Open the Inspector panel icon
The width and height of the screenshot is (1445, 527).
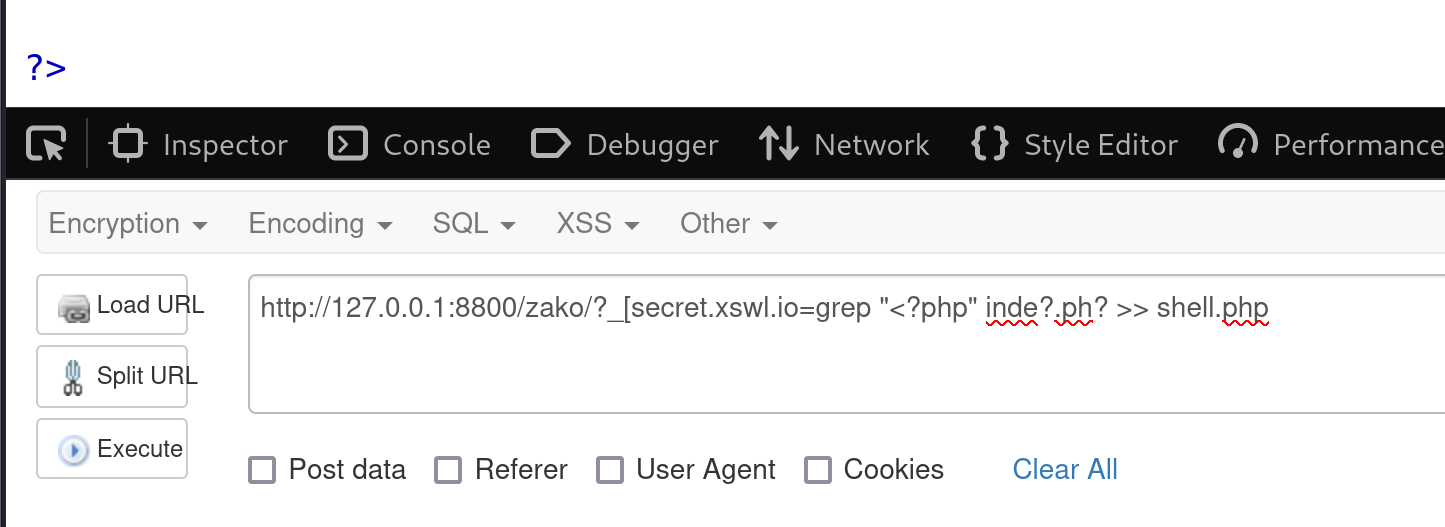coord(127,144)
